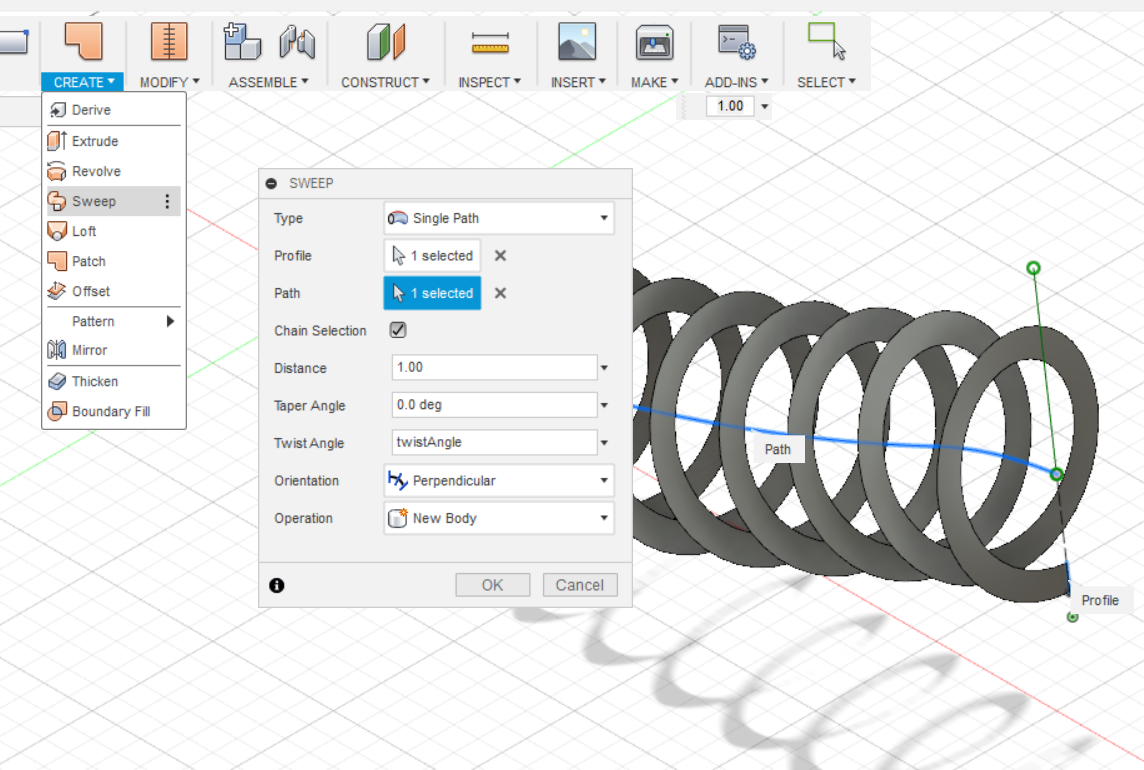The image size is (1144, 770).
Task: Open the Orientation dropdown set to Perpendicular
Action: coord(497,480)
